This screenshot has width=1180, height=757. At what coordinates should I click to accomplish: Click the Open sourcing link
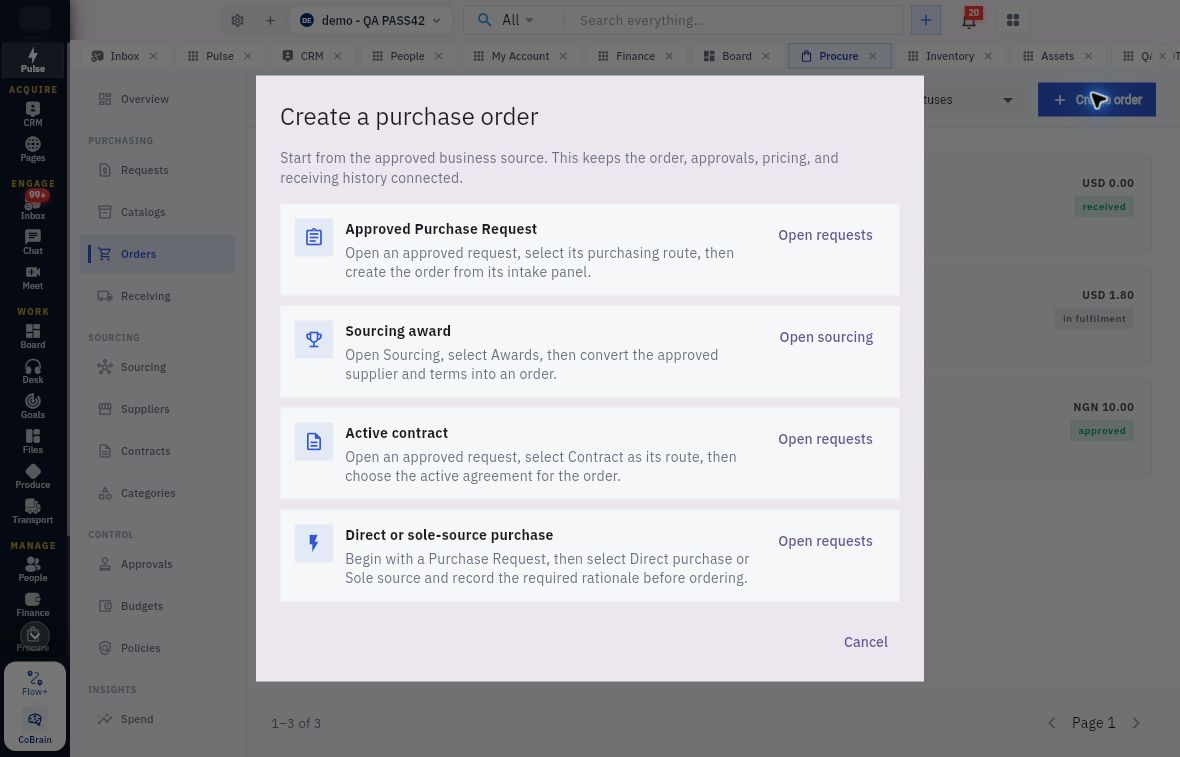pos(826,337)
